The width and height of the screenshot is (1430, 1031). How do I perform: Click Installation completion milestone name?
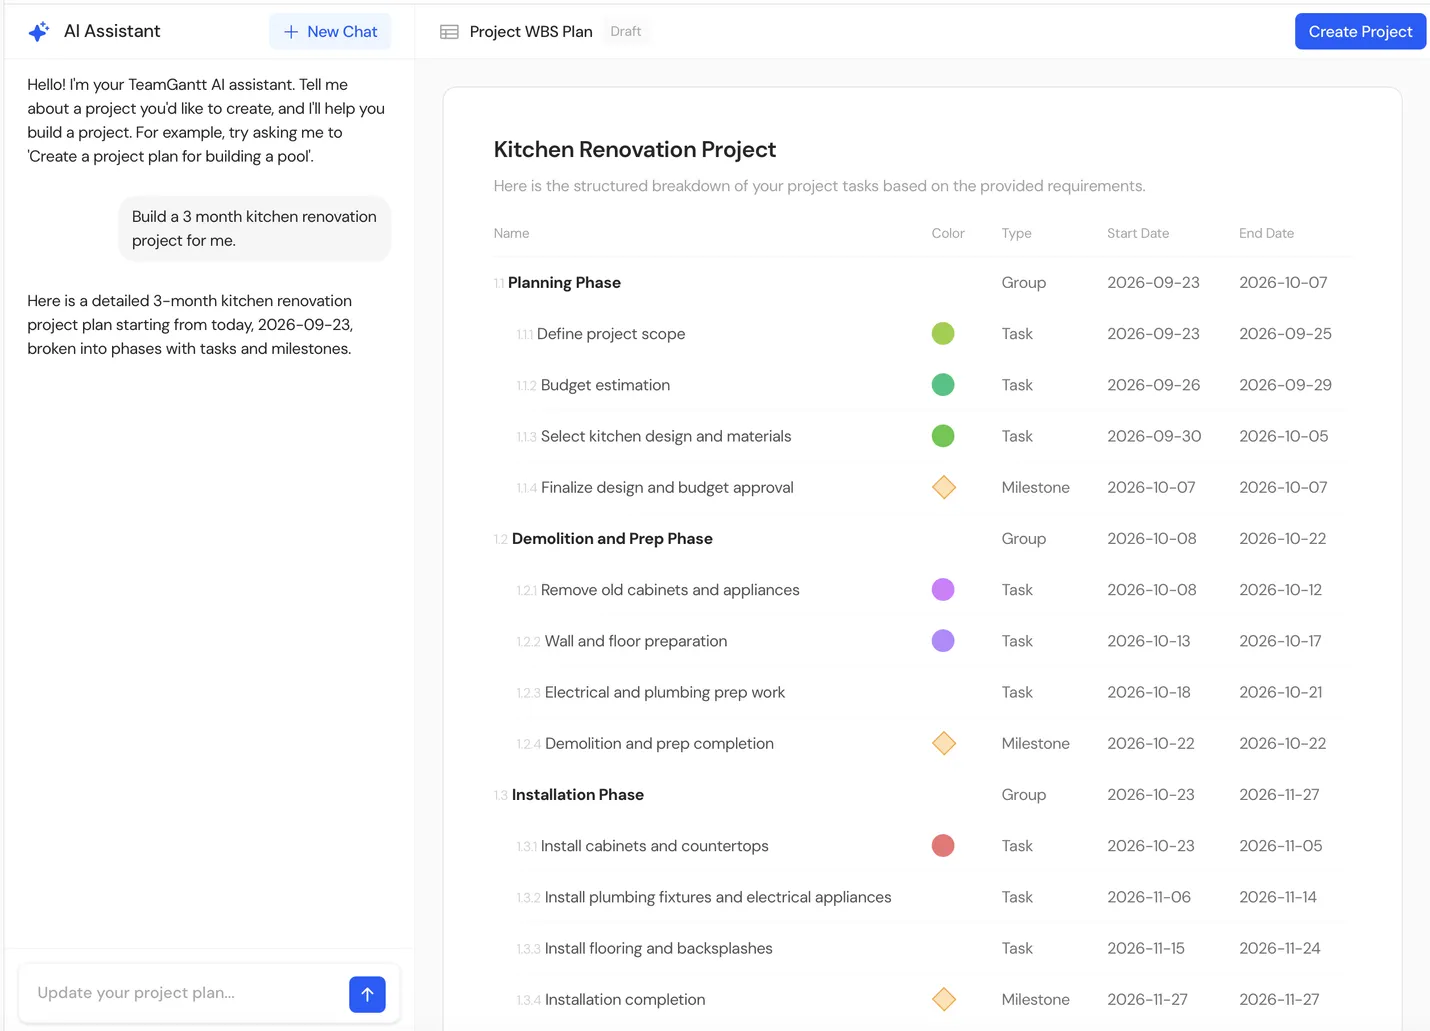(x=625, y=999)
